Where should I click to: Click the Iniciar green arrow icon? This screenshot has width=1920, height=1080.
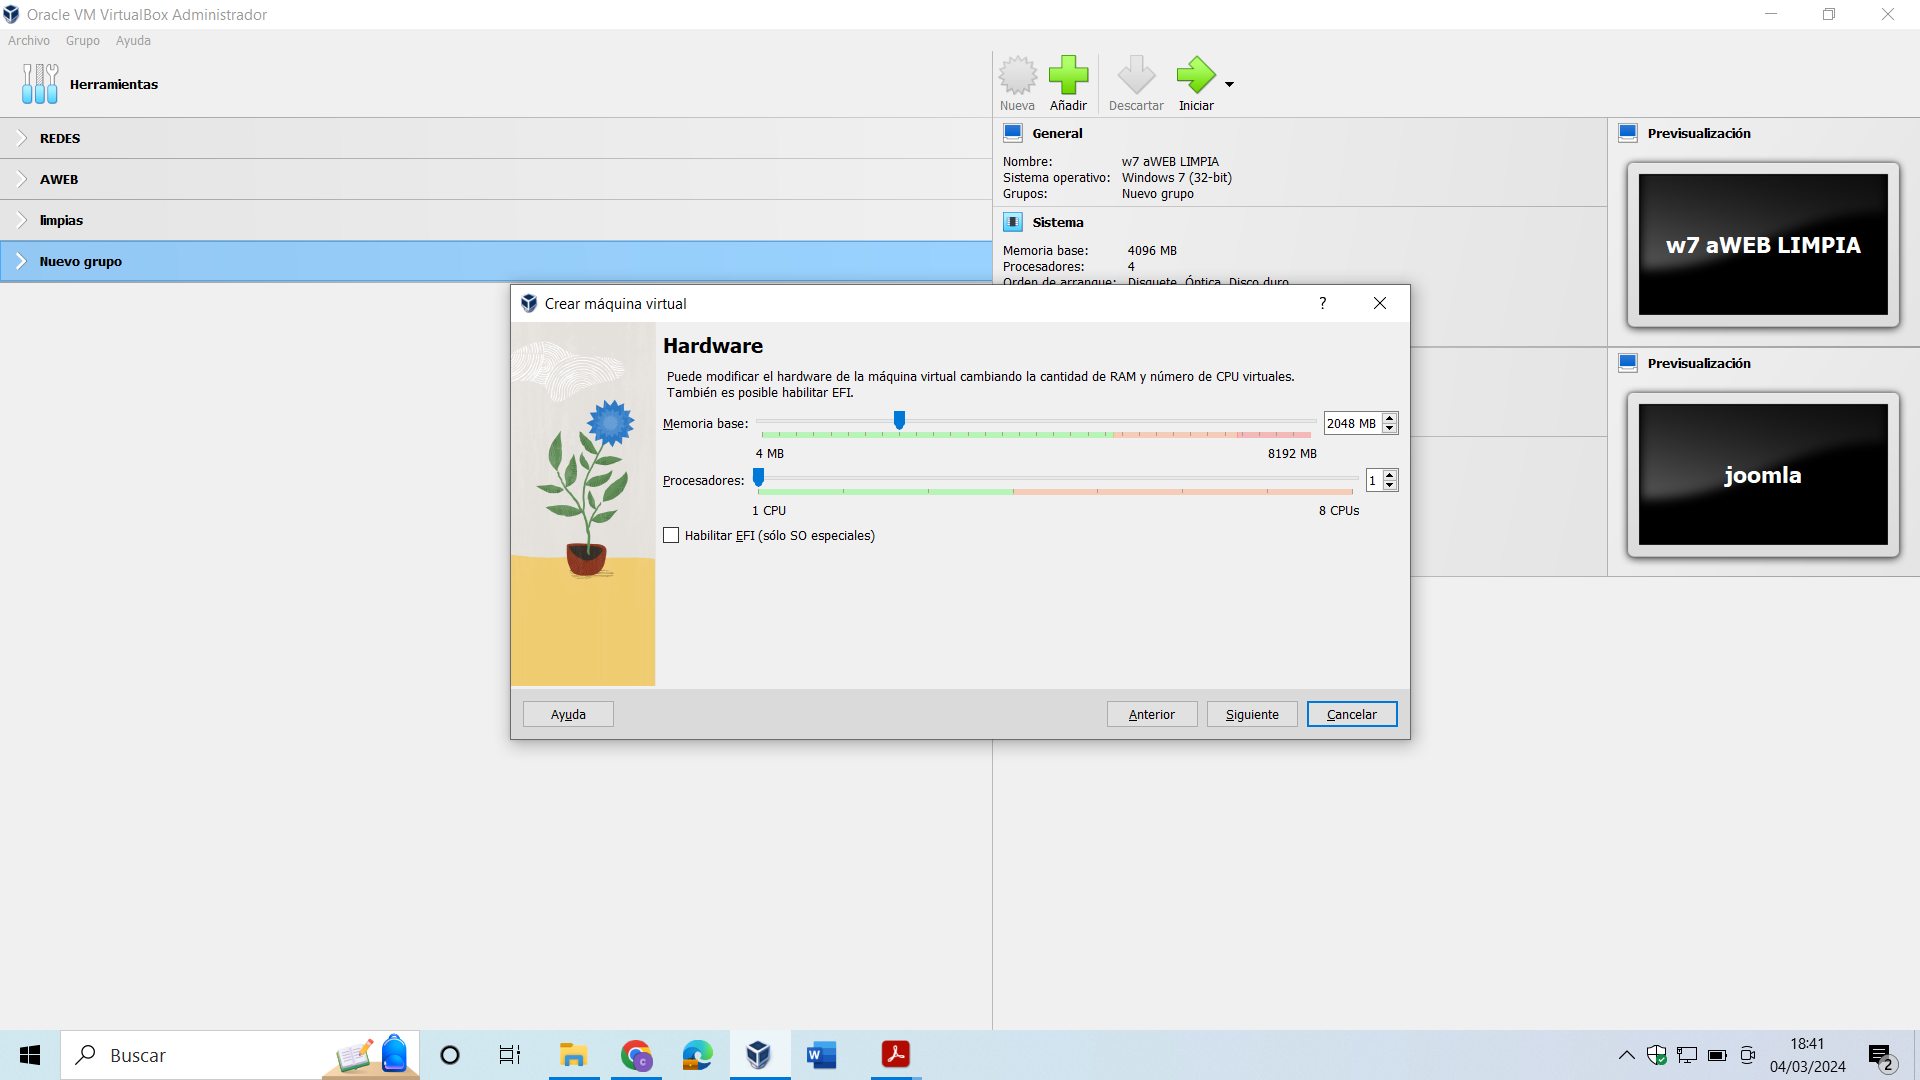1195,76
